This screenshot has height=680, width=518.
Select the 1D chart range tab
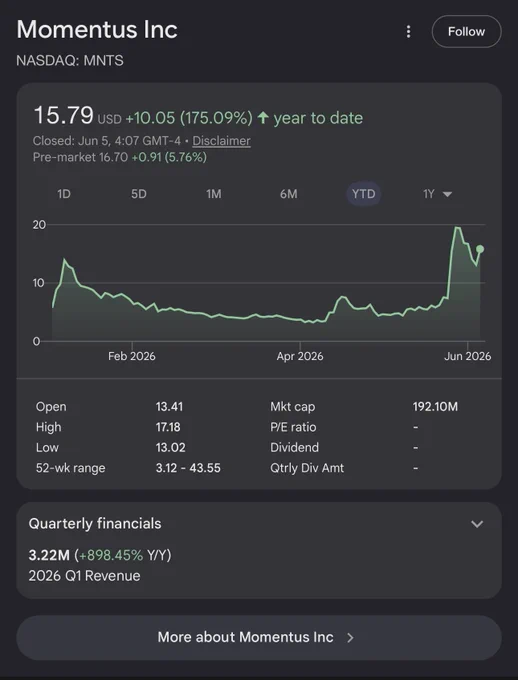tap(64, 194)
